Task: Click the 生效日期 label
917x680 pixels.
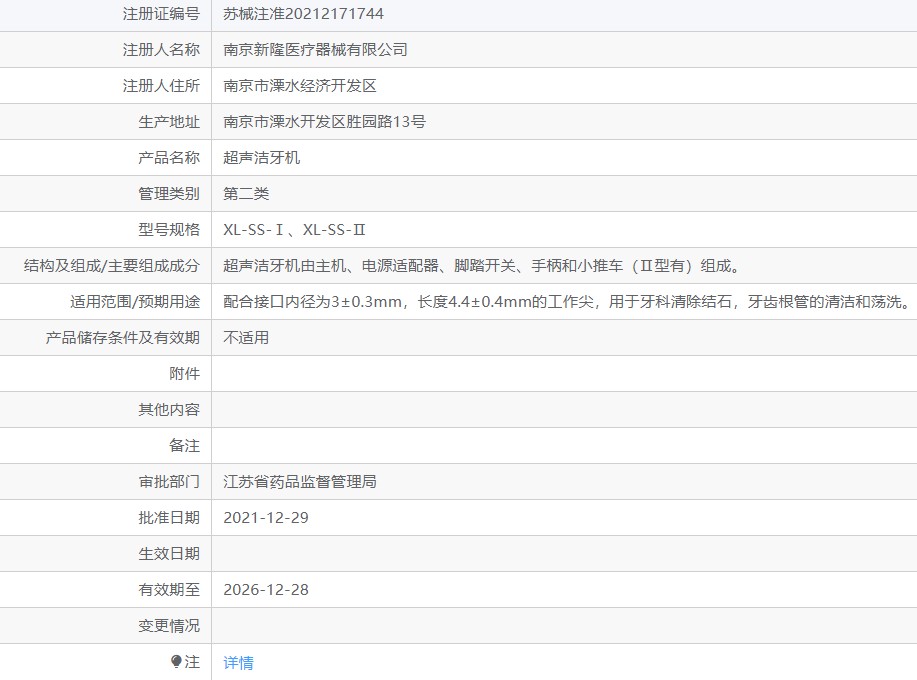Action: pyautogui.click(x=169, y=554)
